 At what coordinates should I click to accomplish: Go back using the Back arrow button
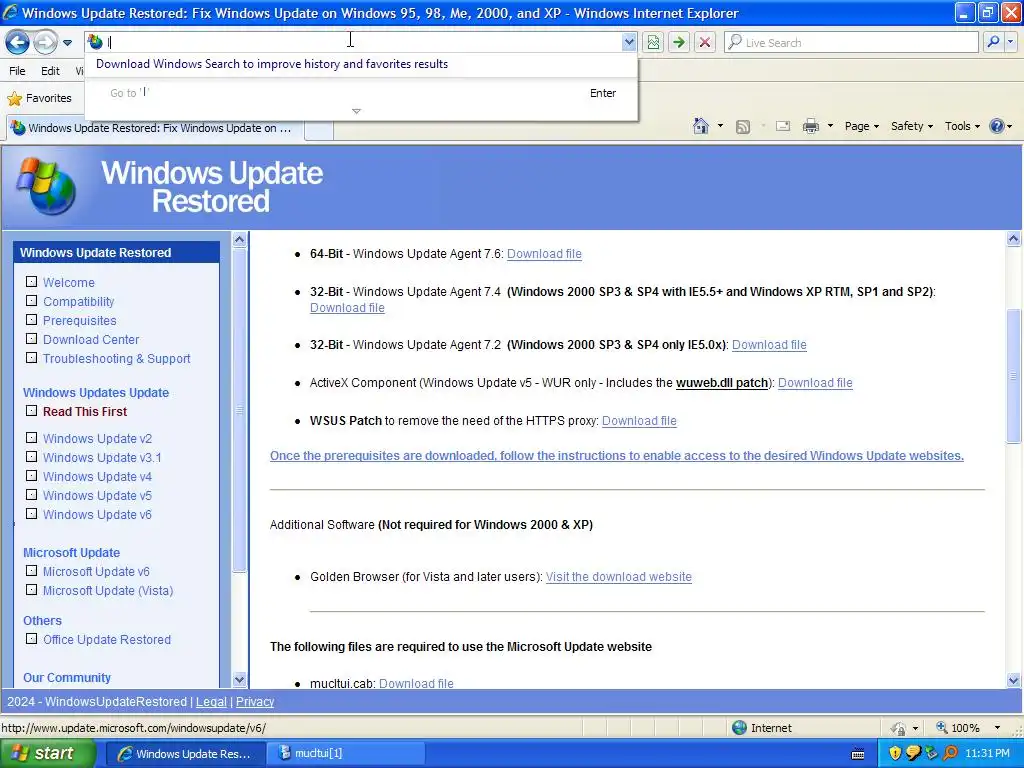[18, 42]
